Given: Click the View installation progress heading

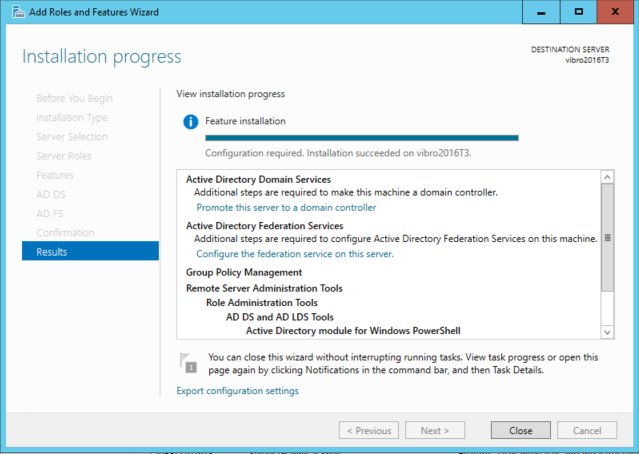Looking at the screenshot, I should tap(231, 94).
